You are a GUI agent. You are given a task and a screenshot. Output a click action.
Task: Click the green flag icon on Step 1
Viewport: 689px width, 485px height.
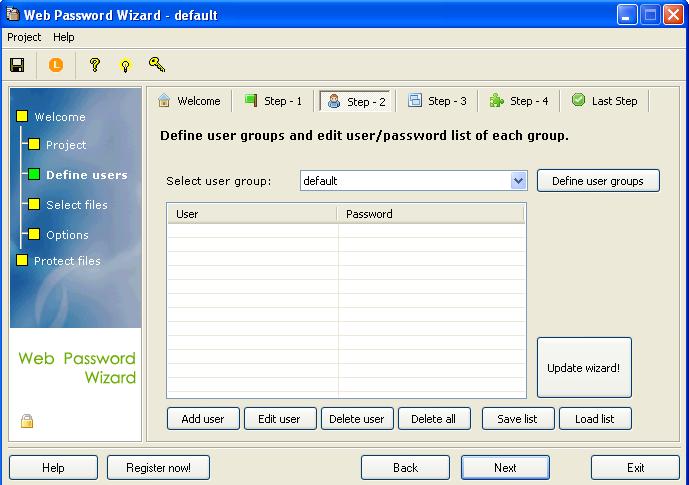(251, 100)
